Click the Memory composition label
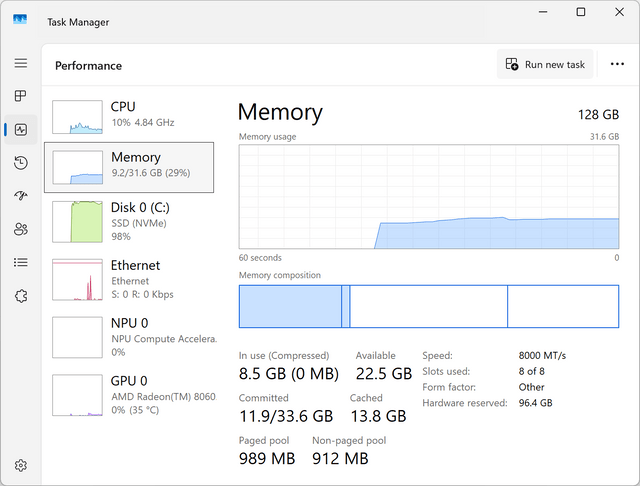The height and width of the screenshot is (486, 640). point(280,275)
